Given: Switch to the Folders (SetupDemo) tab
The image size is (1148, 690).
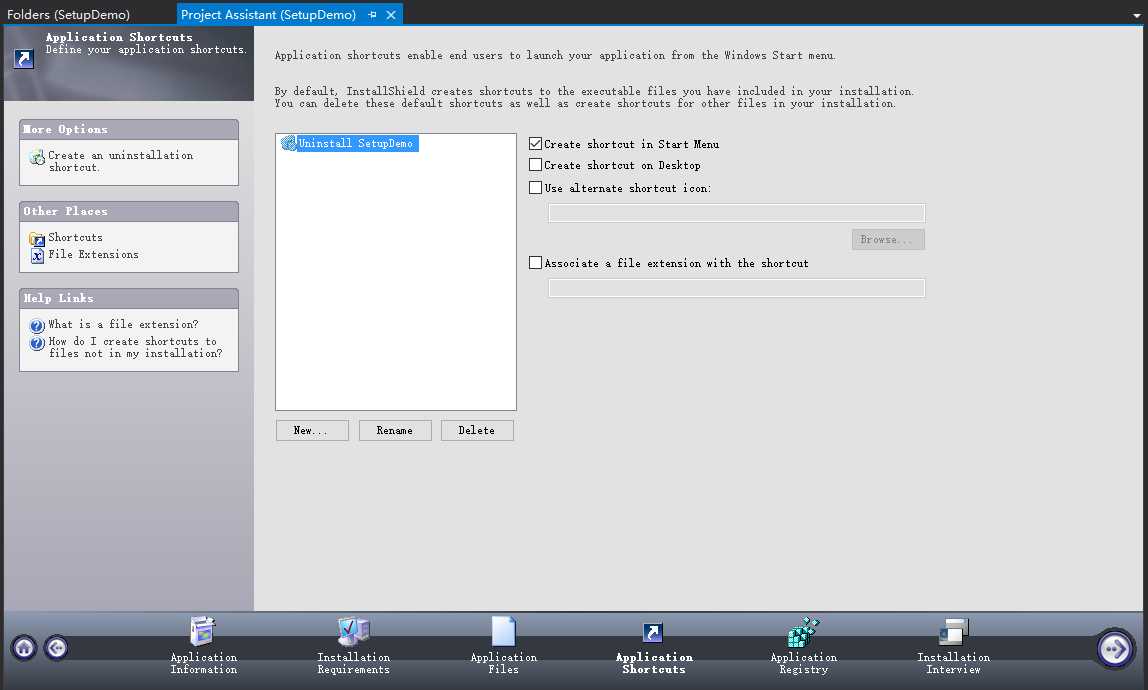Looking at the screenshot, I should point(68,15).
